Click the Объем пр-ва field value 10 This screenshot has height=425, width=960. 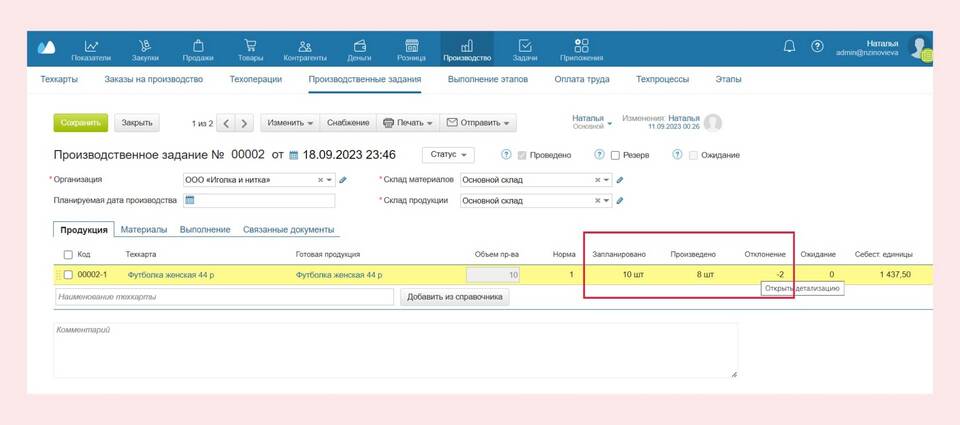(493, 275)
